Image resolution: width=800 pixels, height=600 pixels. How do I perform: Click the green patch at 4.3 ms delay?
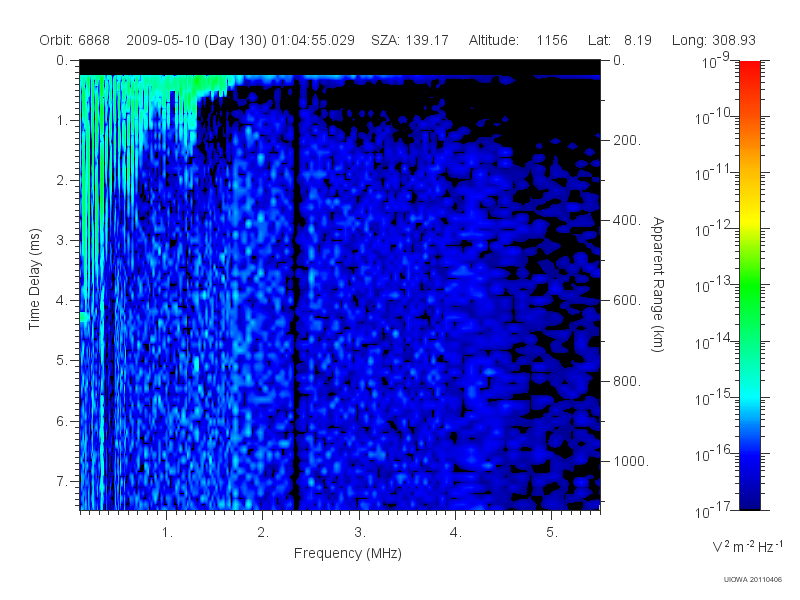click(x=84, y=317)
